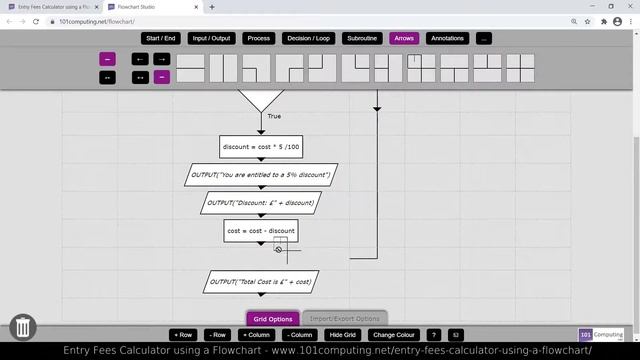The width and height of the screenshot is (640, 360).
Task: Pick the left-to-down corner connector shape
Action: click(x=256, y=69)
